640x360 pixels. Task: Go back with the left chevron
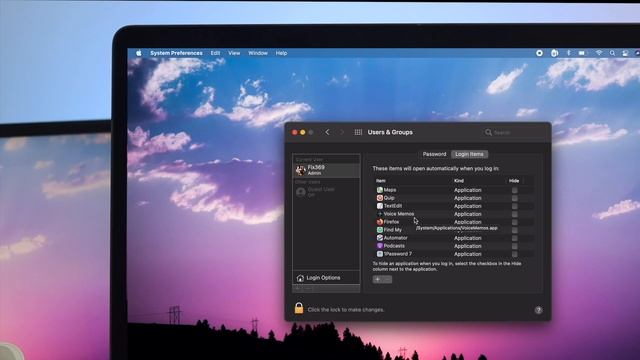[327, 132]
